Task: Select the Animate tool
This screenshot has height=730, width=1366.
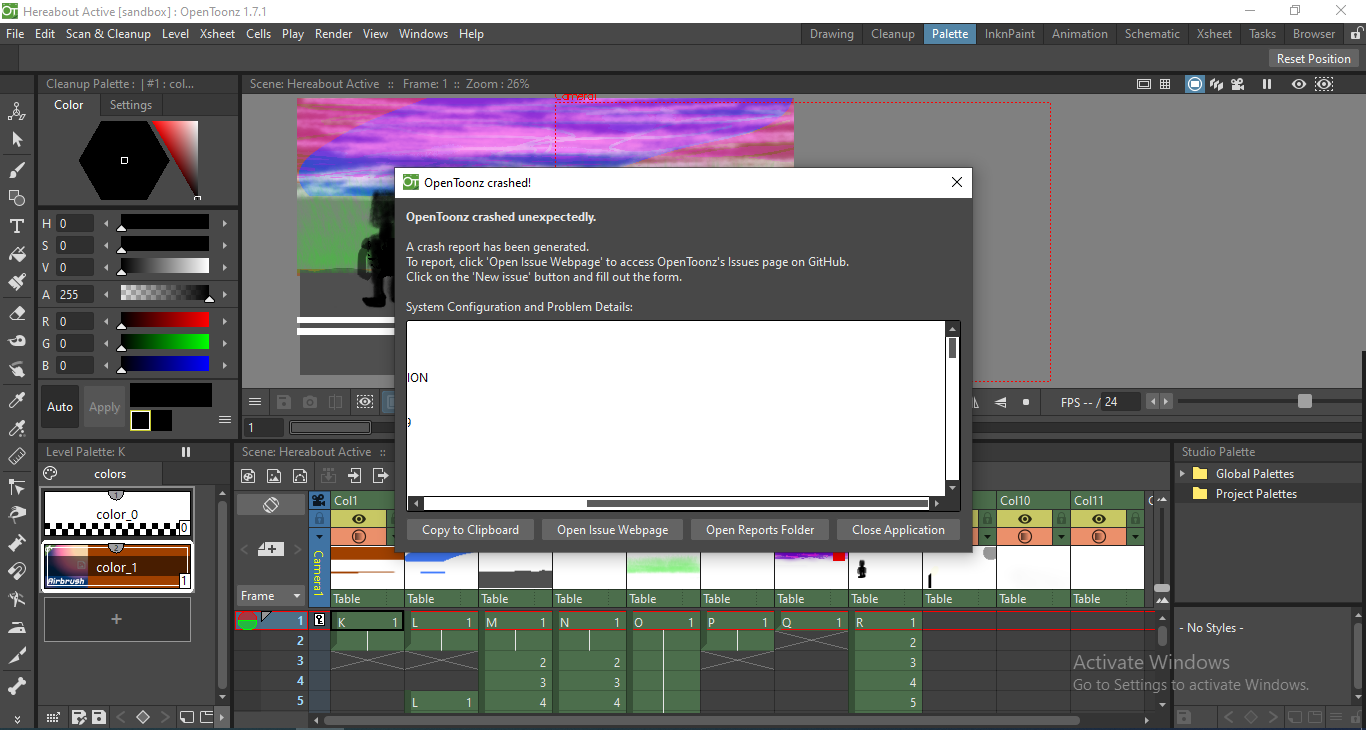Action: tap(16, 111)
